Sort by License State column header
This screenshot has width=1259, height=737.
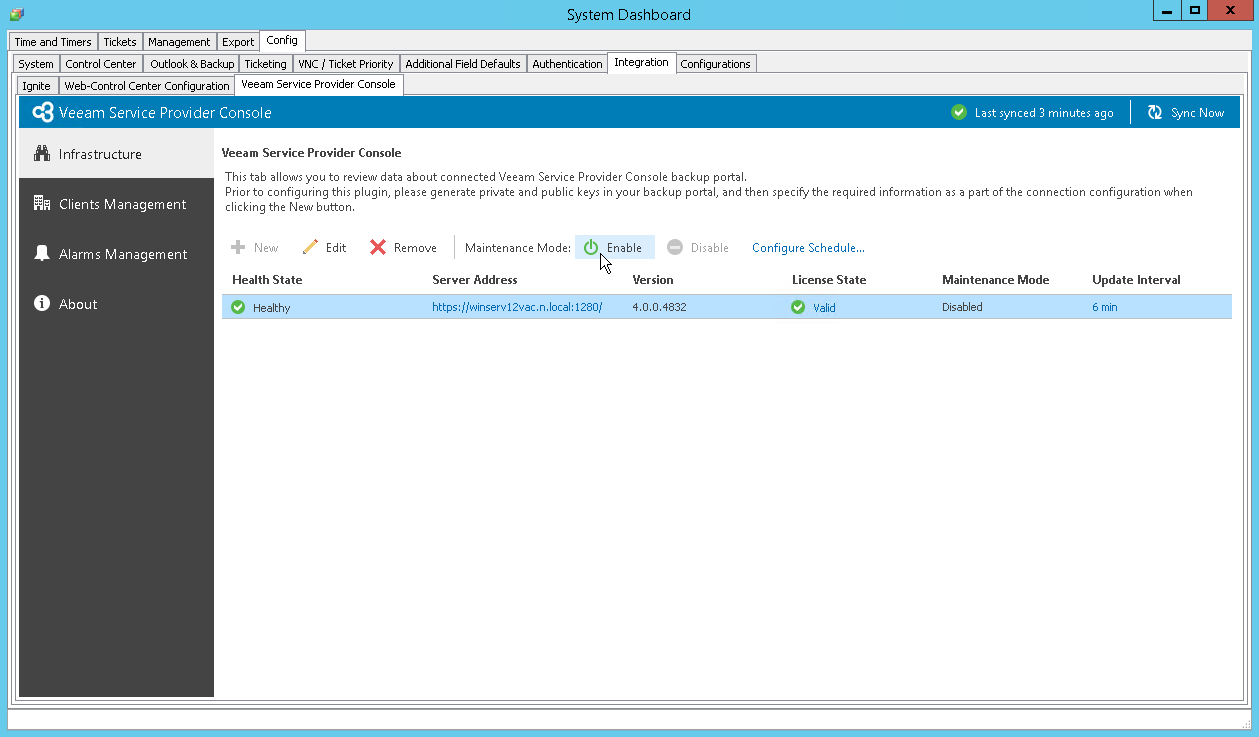click(x=829, y=280)
